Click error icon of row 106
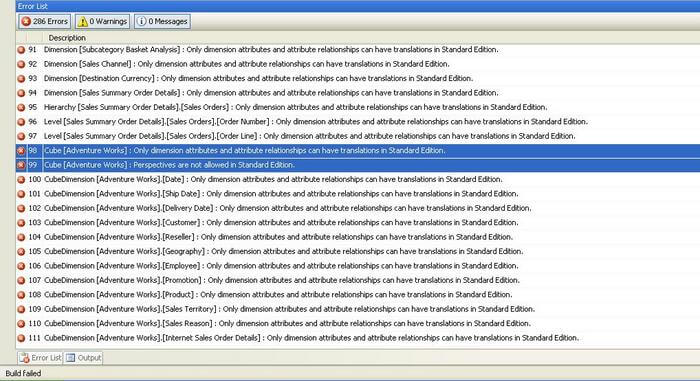This screenshot has width=700, height=381. 21,266
